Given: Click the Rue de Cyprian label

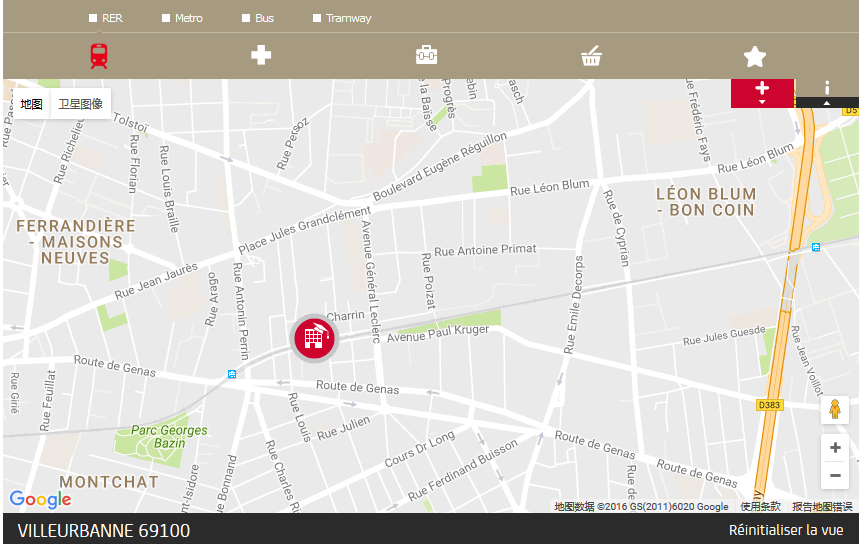Looking at the screenshot, I should (x=616, y=228).
